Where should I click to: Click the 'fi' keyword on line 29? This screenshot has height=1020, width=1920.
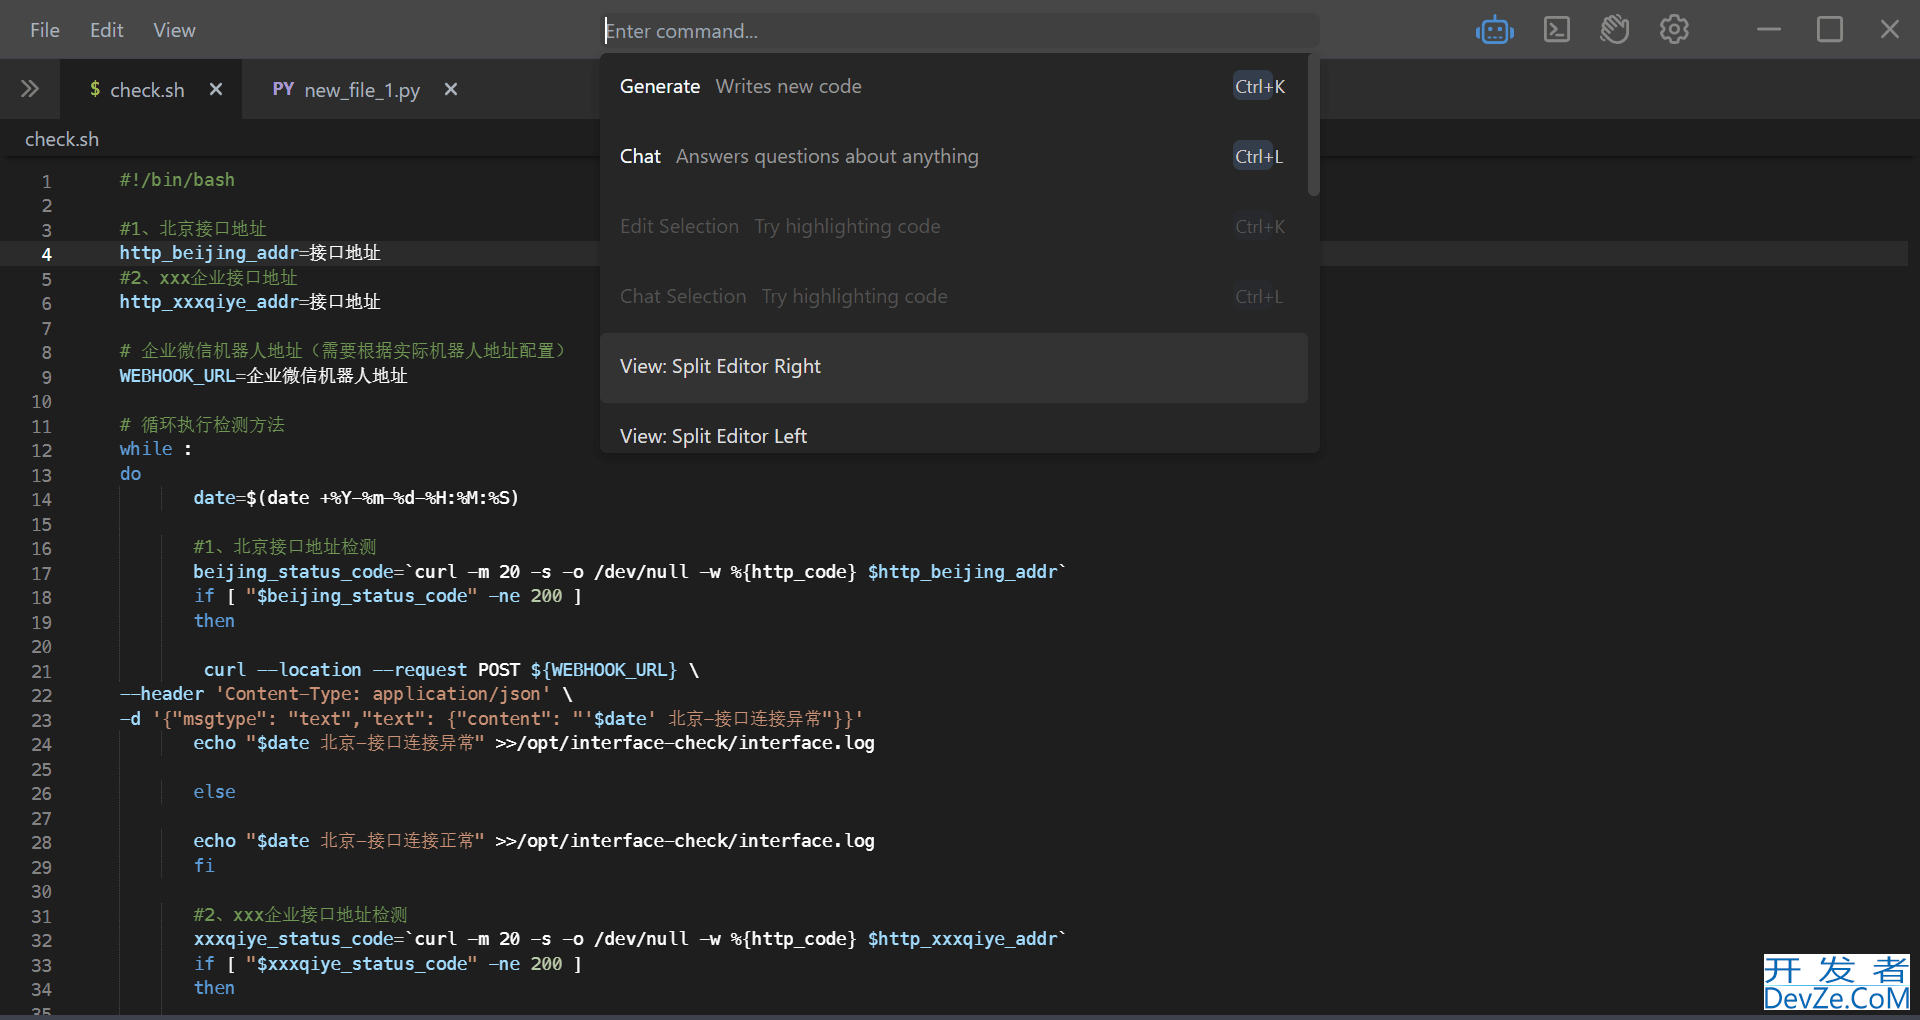(x=204, y=866)
